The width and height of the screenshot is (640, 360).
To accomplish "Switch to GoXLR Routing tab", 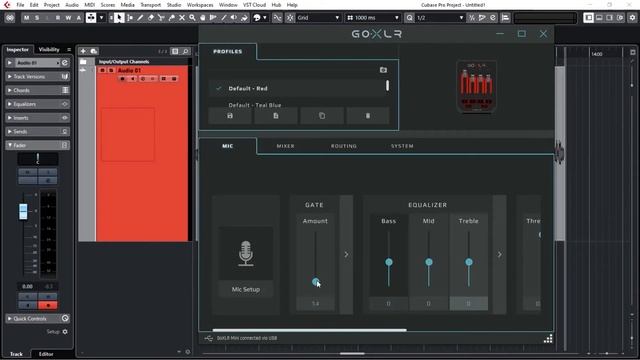I will point(344,146).
